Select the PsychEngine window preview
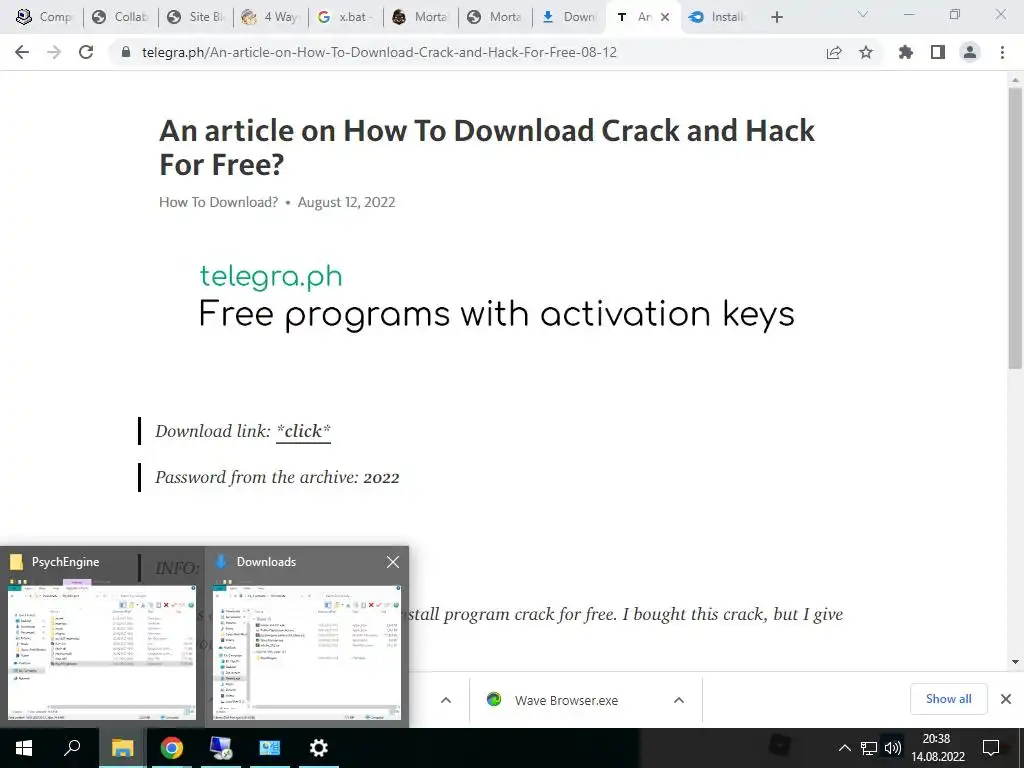 click(102, 637)
